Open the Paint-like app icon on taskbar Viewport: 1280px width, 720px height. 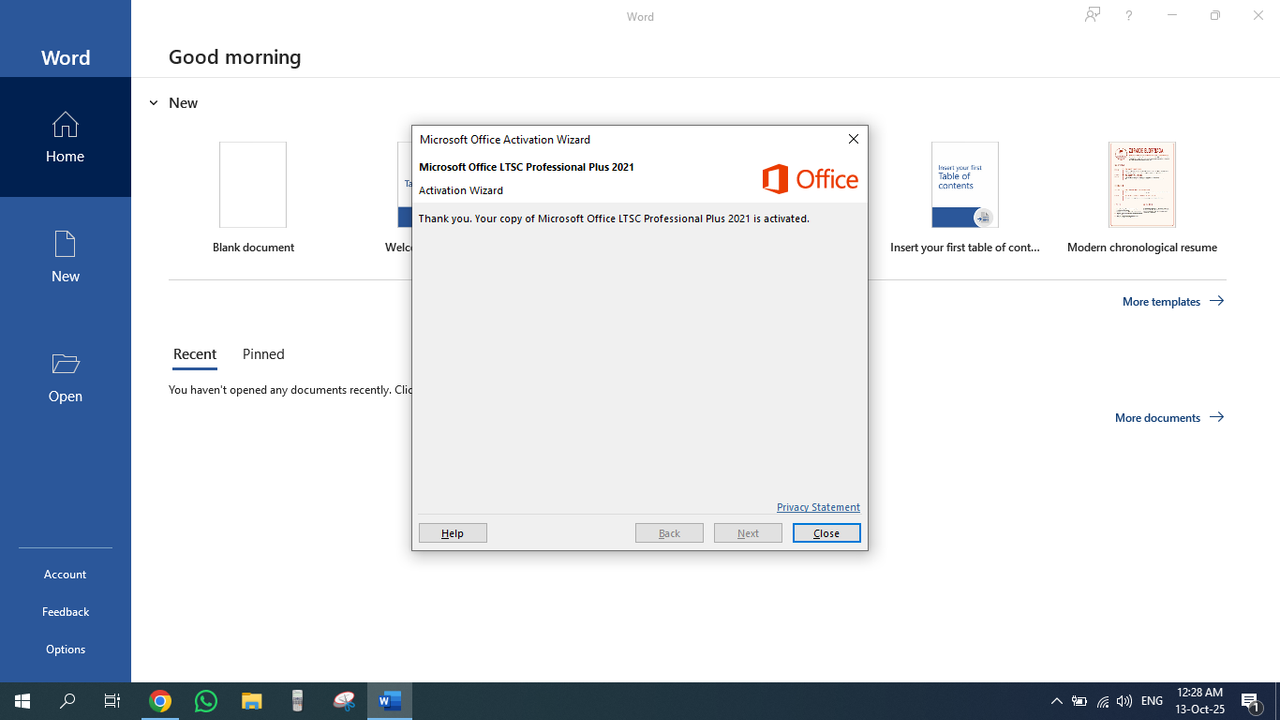(x=344, y=701)
